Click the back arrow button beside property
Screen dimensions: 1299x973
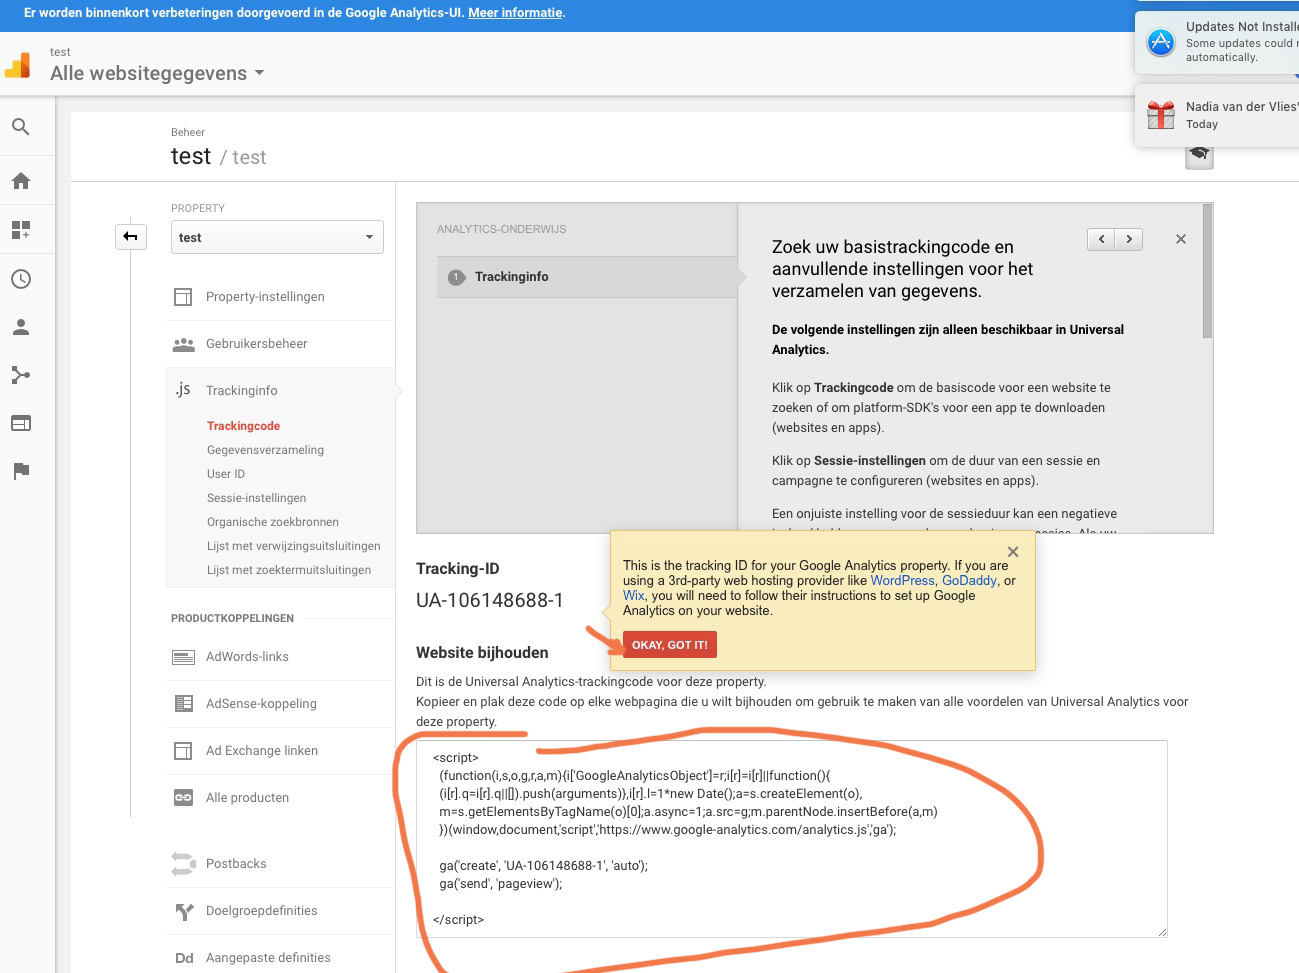[131, 237]
